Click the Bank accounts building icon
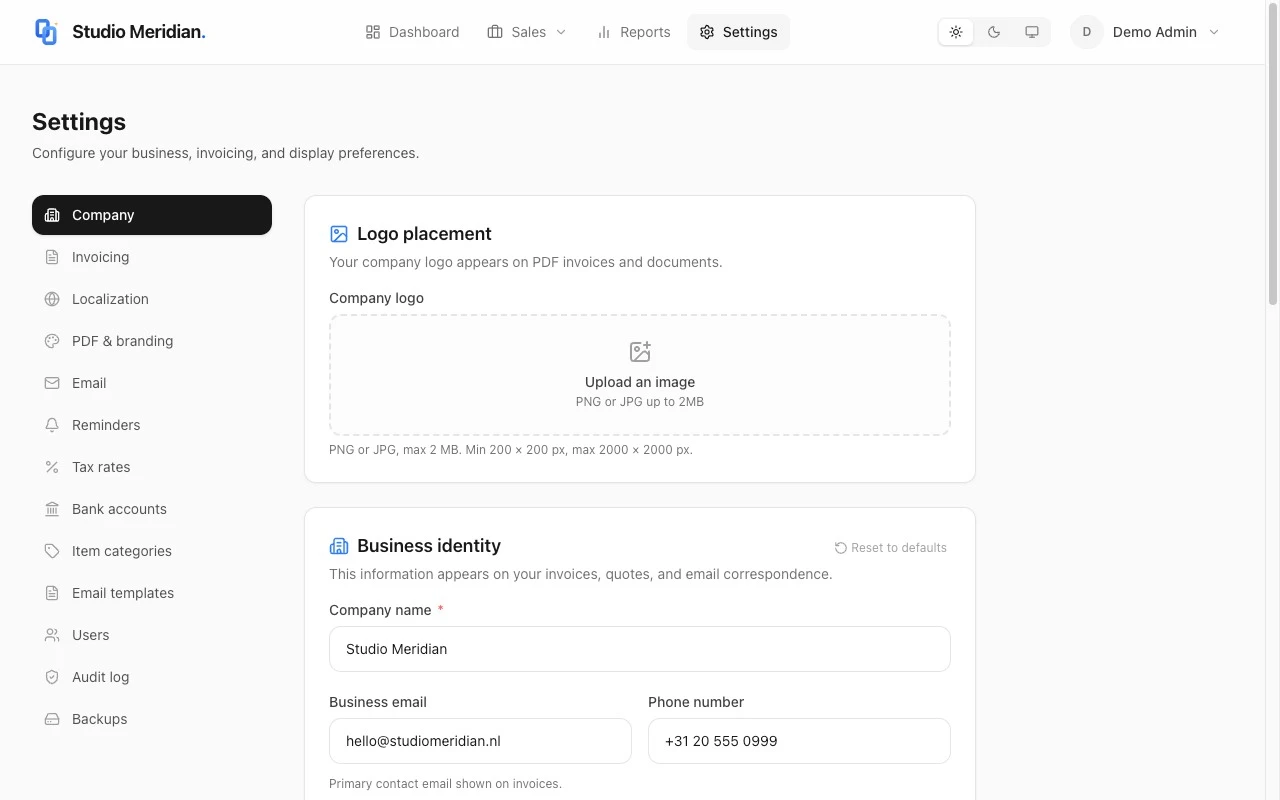 click(x=52, y=509)
